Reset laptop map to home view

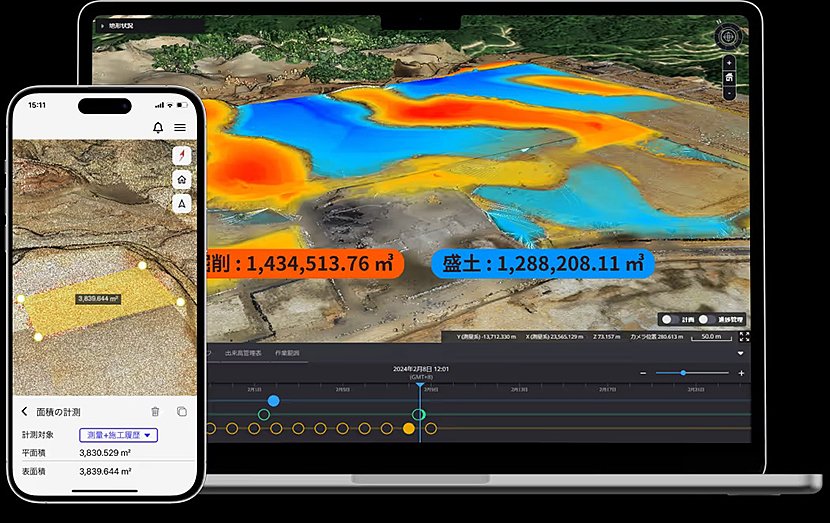tap(729, 78)
